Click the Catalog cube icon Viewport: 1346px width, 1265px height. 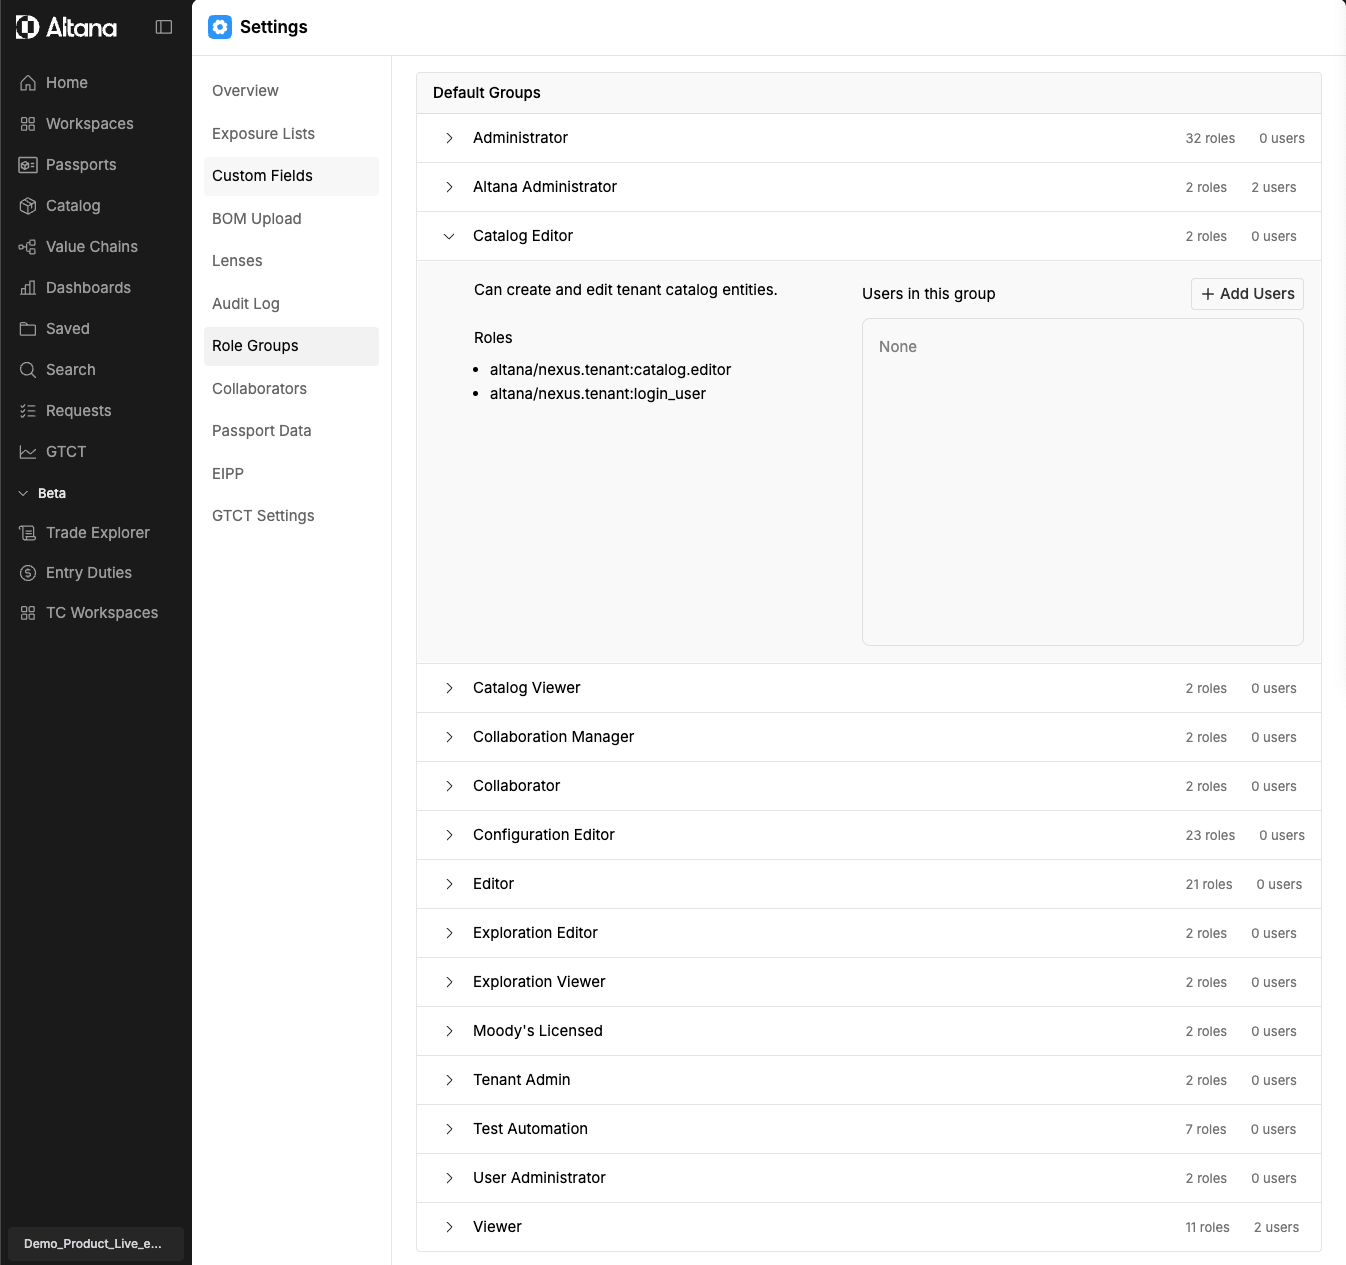point(28,206)
